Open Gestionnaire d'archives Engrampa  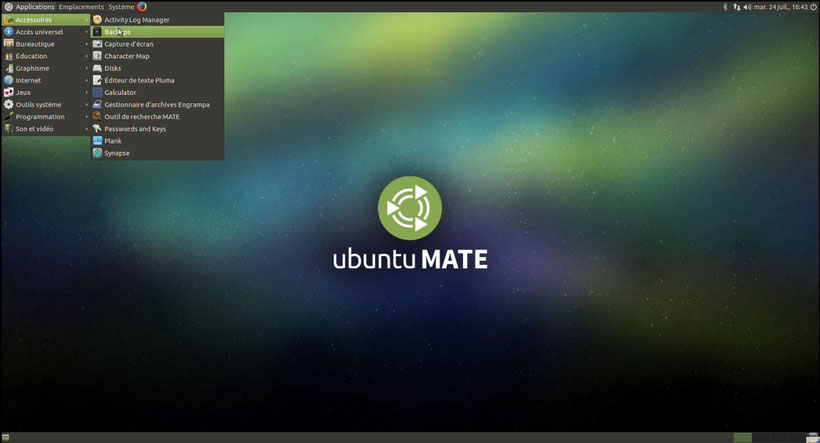coord(157,105)
